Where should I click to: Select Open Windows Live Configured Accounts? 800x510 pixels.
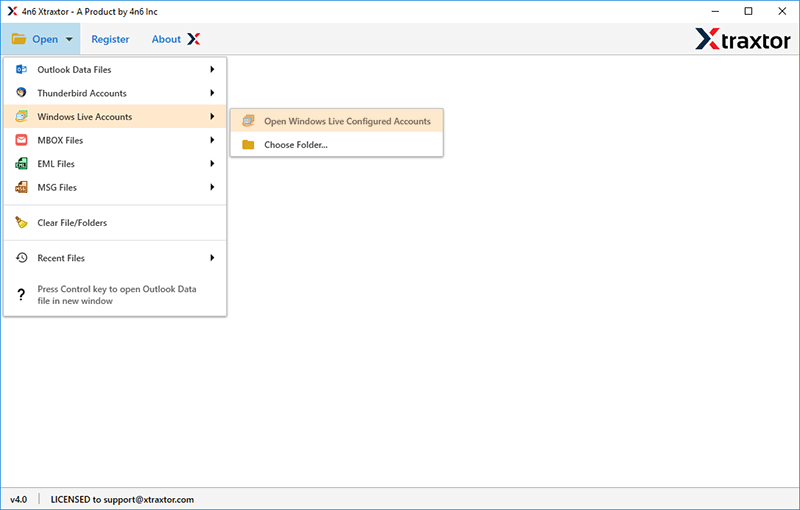click(337, 121)
